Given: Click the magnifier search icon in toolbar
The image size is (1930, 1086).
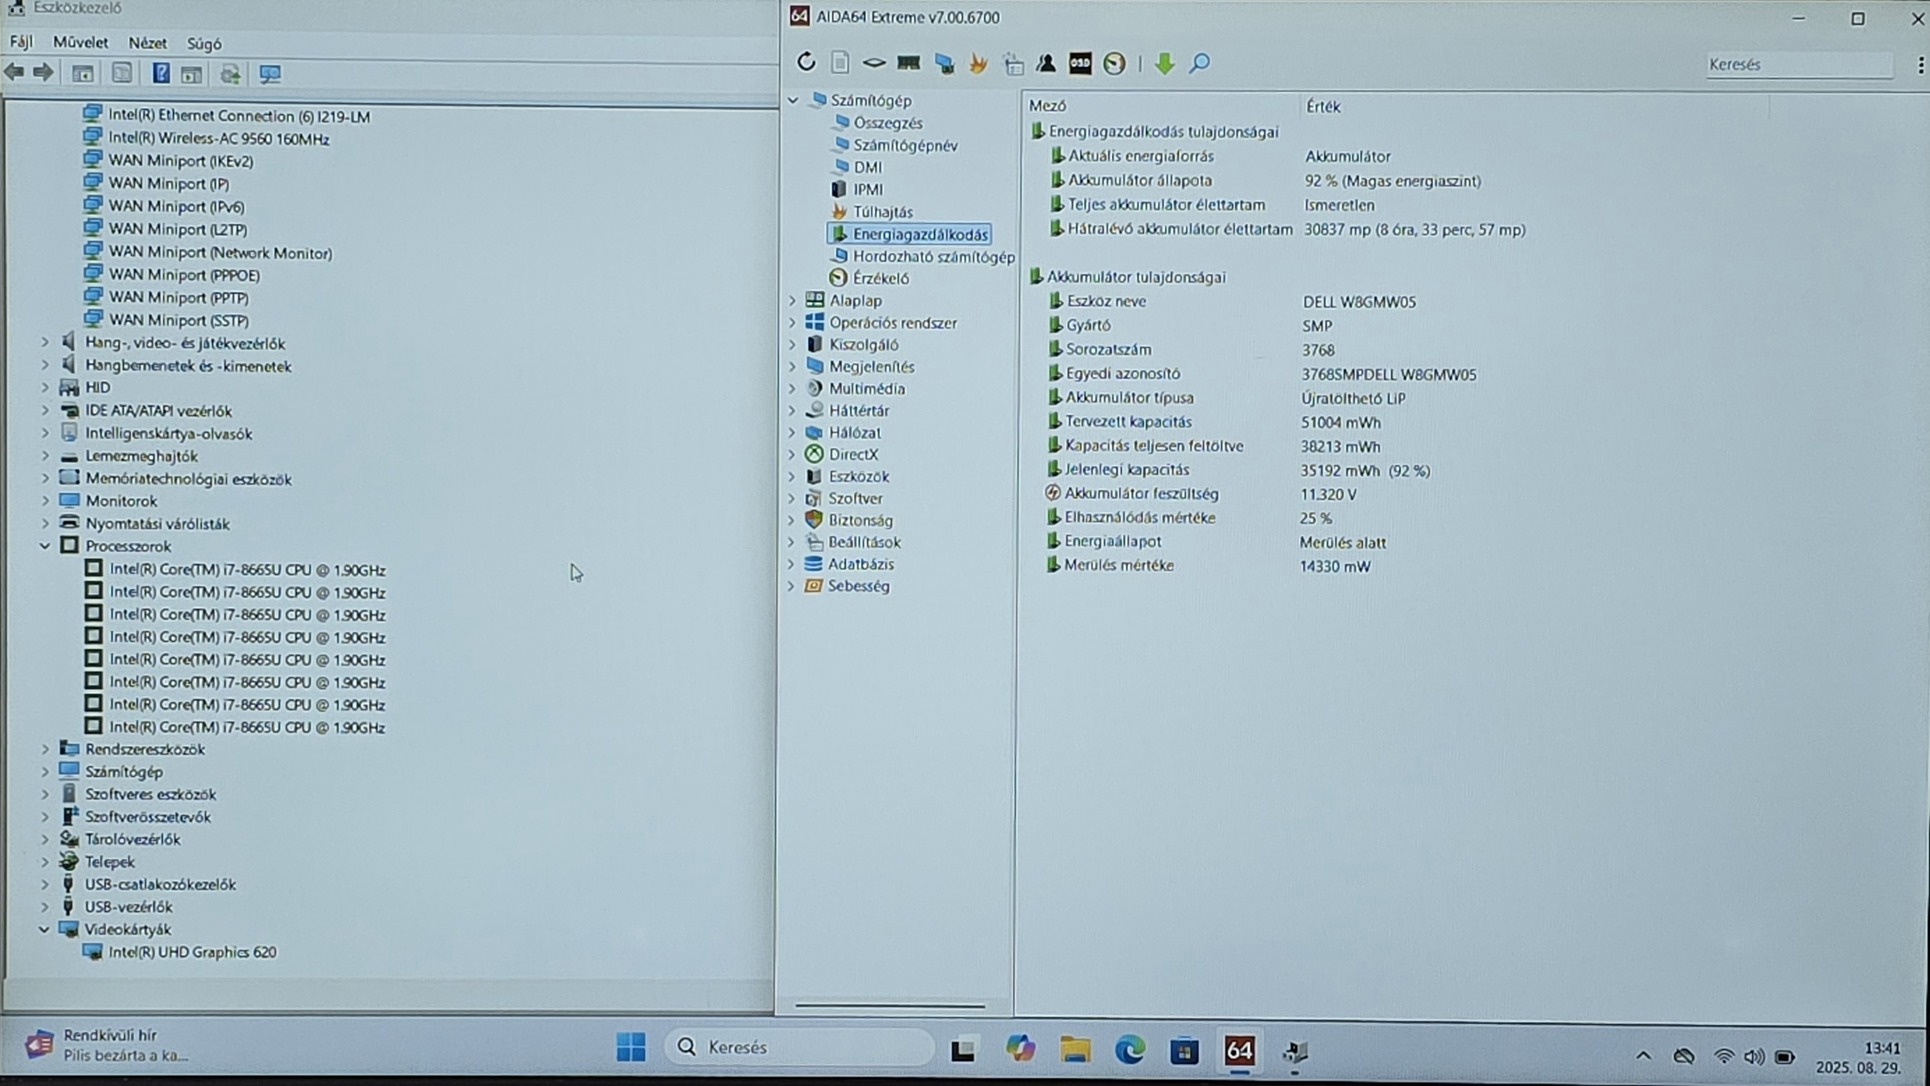Looking at the screenshot, I should [1199, 63].
